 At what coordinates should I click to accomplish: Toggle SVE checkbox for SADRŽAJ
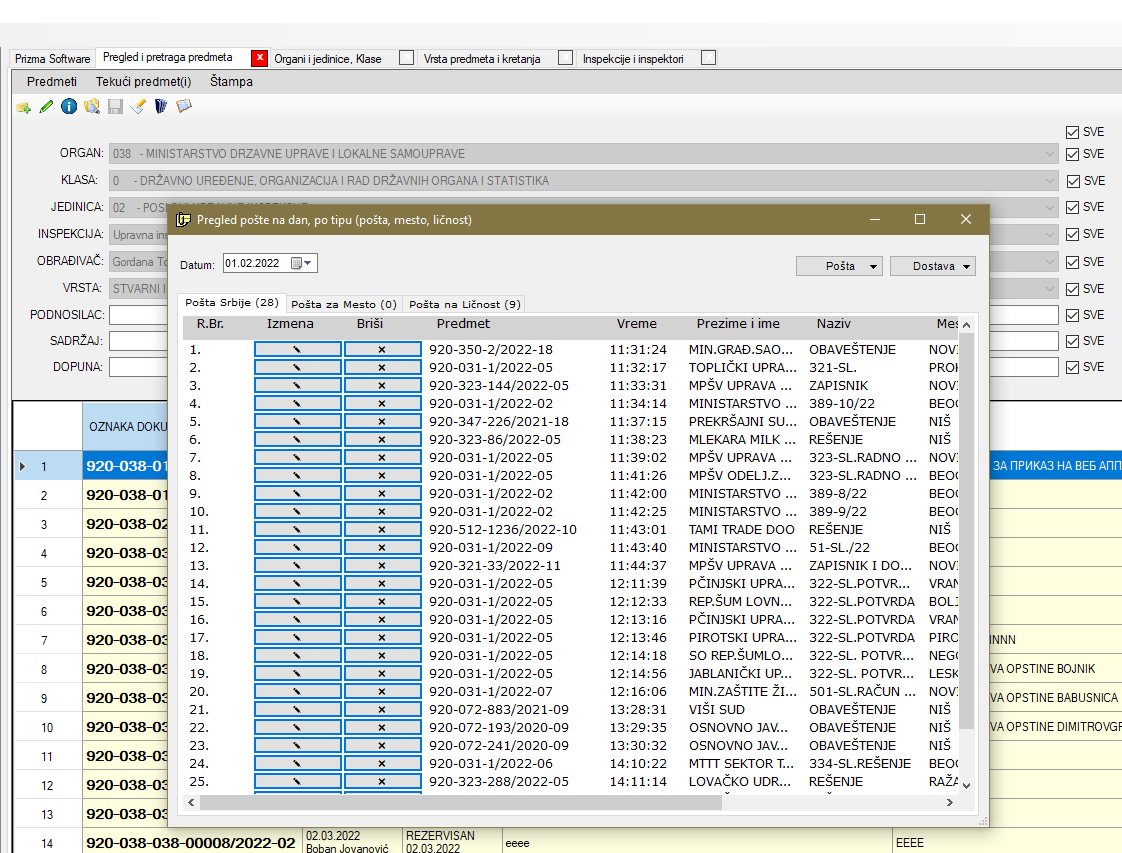tap(1072, 341)
